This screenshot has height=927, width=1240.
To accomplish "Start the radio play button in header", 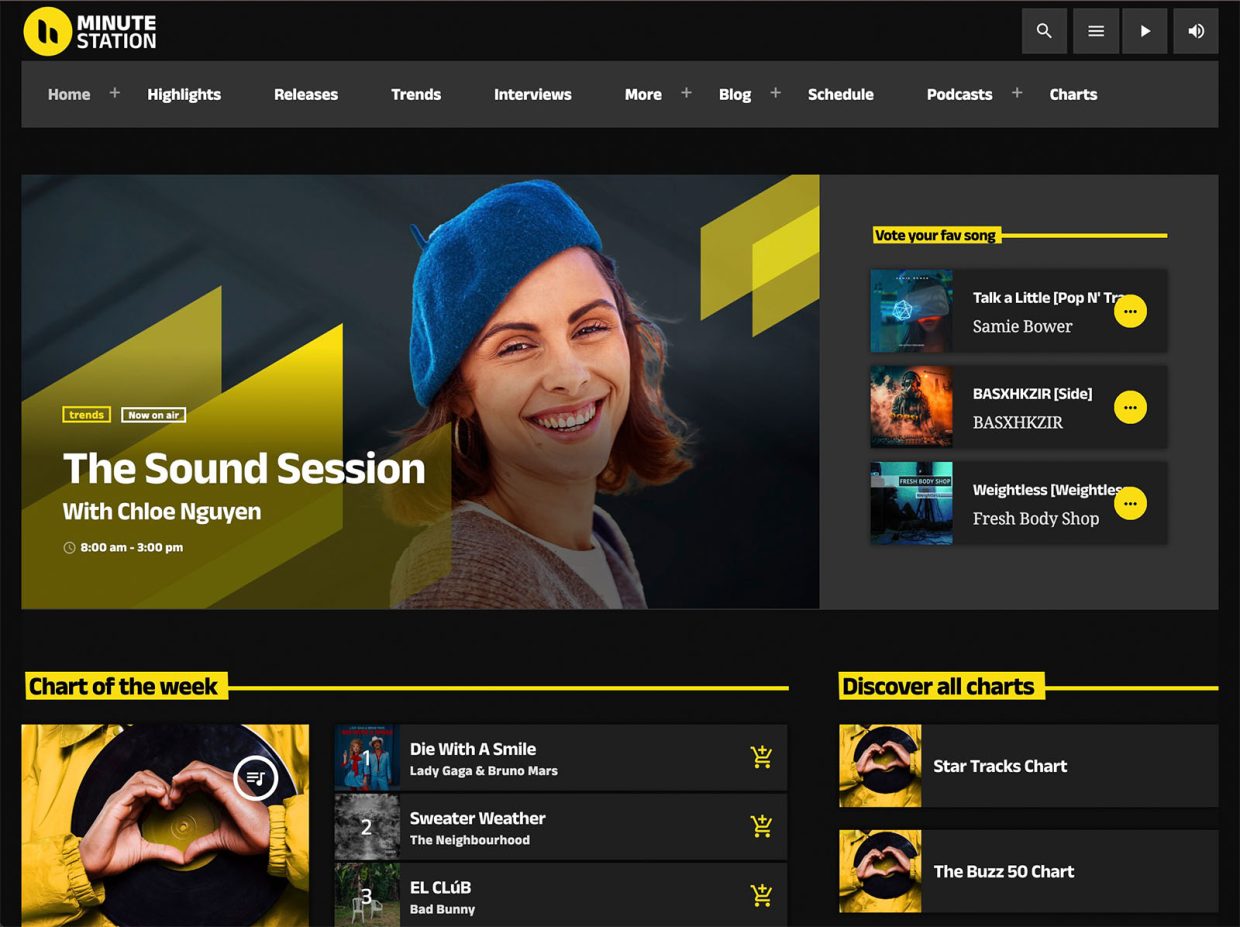I will pos(1146,31).
